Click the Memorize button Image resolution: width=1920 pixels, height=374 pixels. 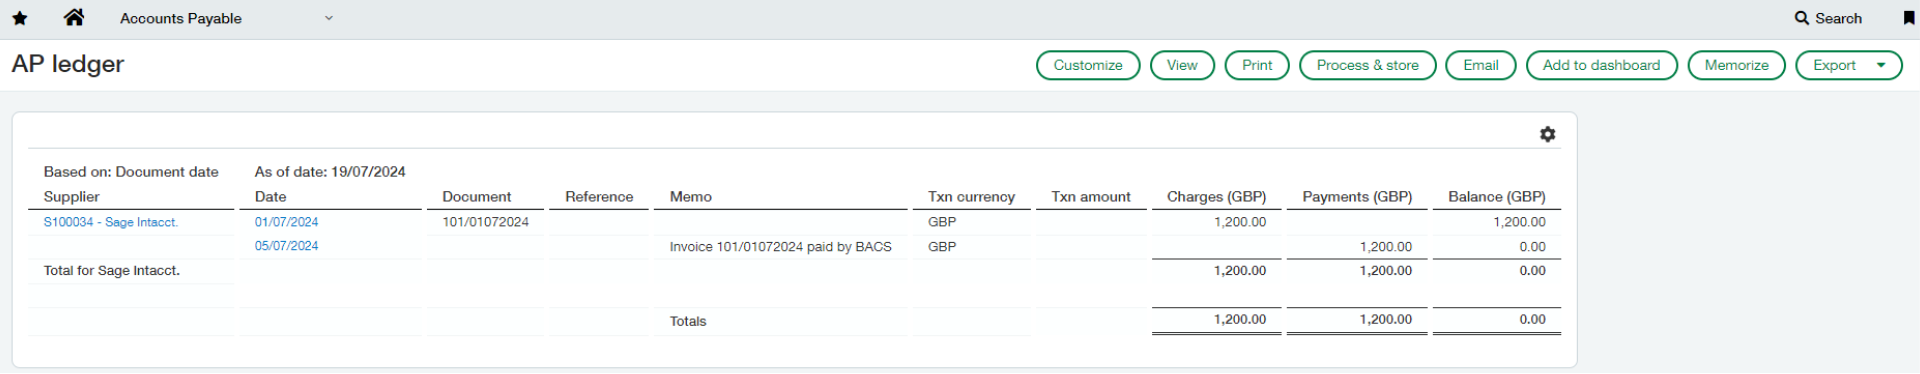click(x=1736, y=65)
